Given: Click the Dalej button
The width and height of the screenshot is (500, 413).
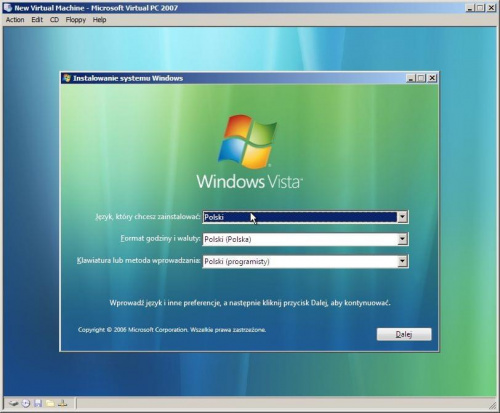Looking at the screenshot, I should pyautogui.click(x=404, y=334).
